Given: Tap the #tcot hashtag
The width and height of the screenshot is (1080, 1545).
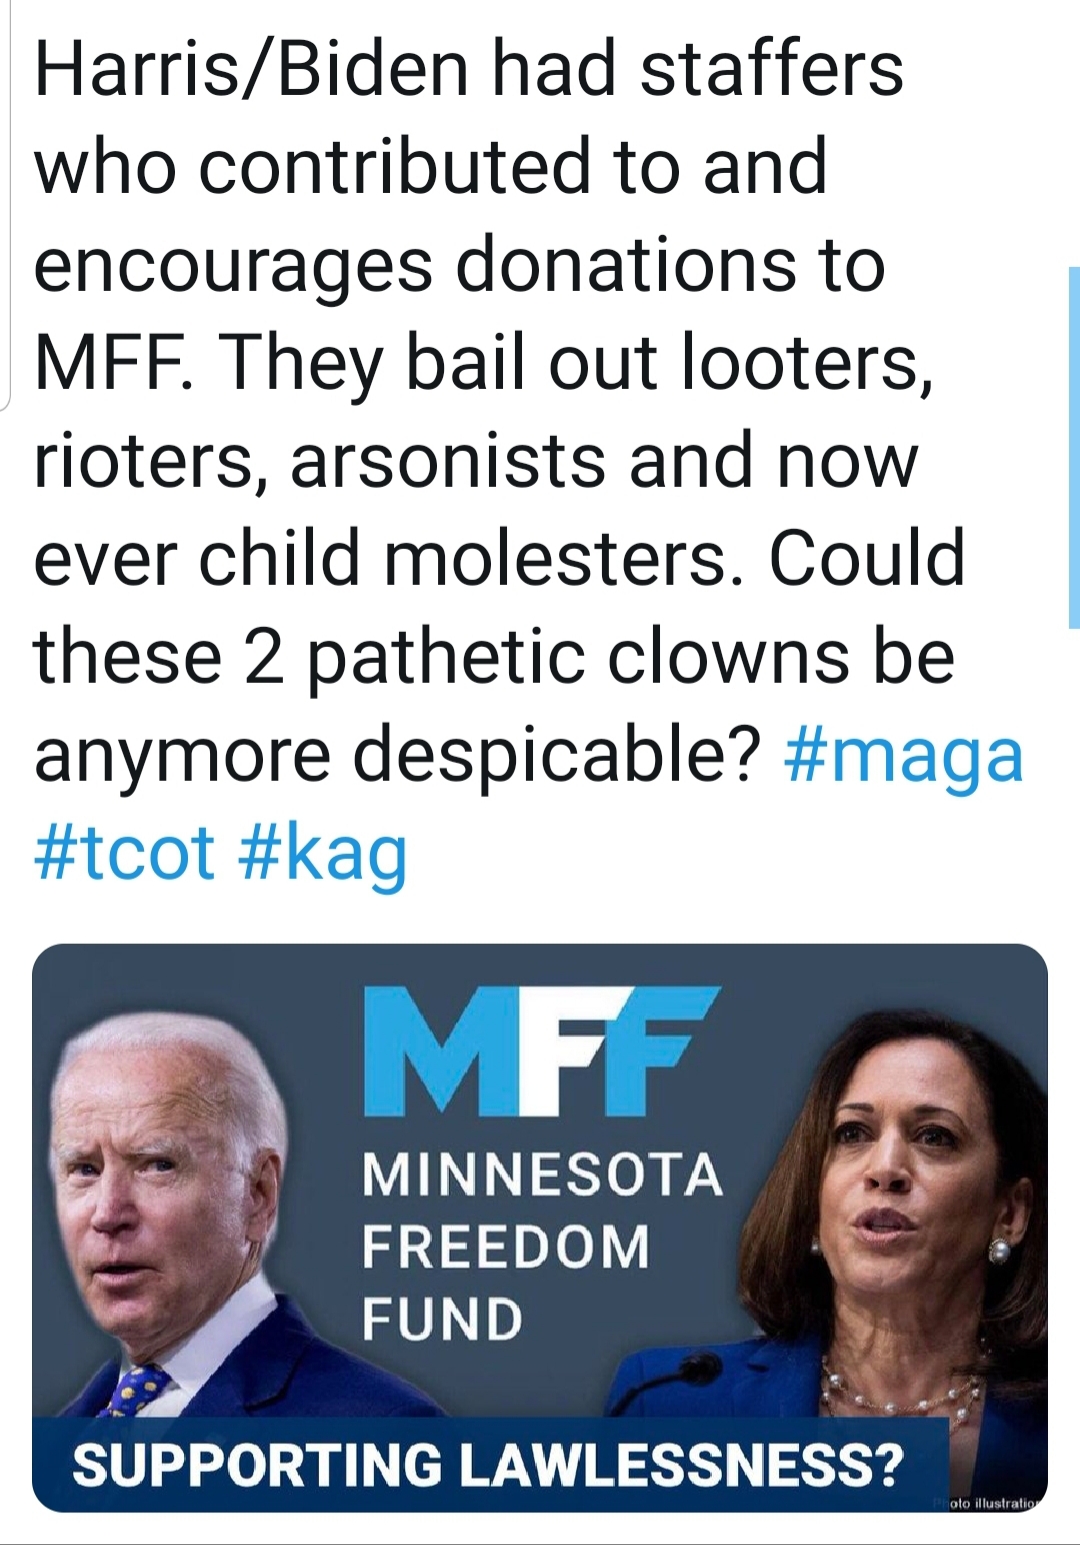Looking at the screenshot, I should (124, 852).
